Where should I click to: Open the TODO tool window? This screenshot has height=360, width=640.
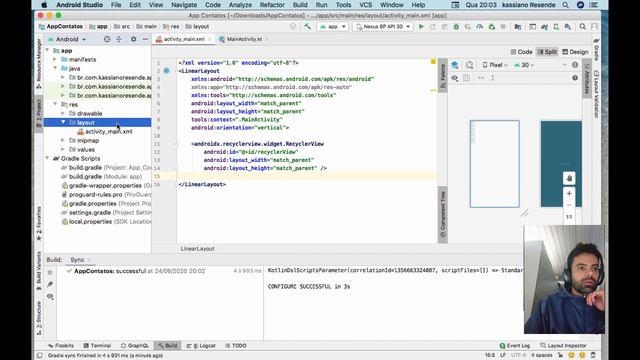(236, 346)
